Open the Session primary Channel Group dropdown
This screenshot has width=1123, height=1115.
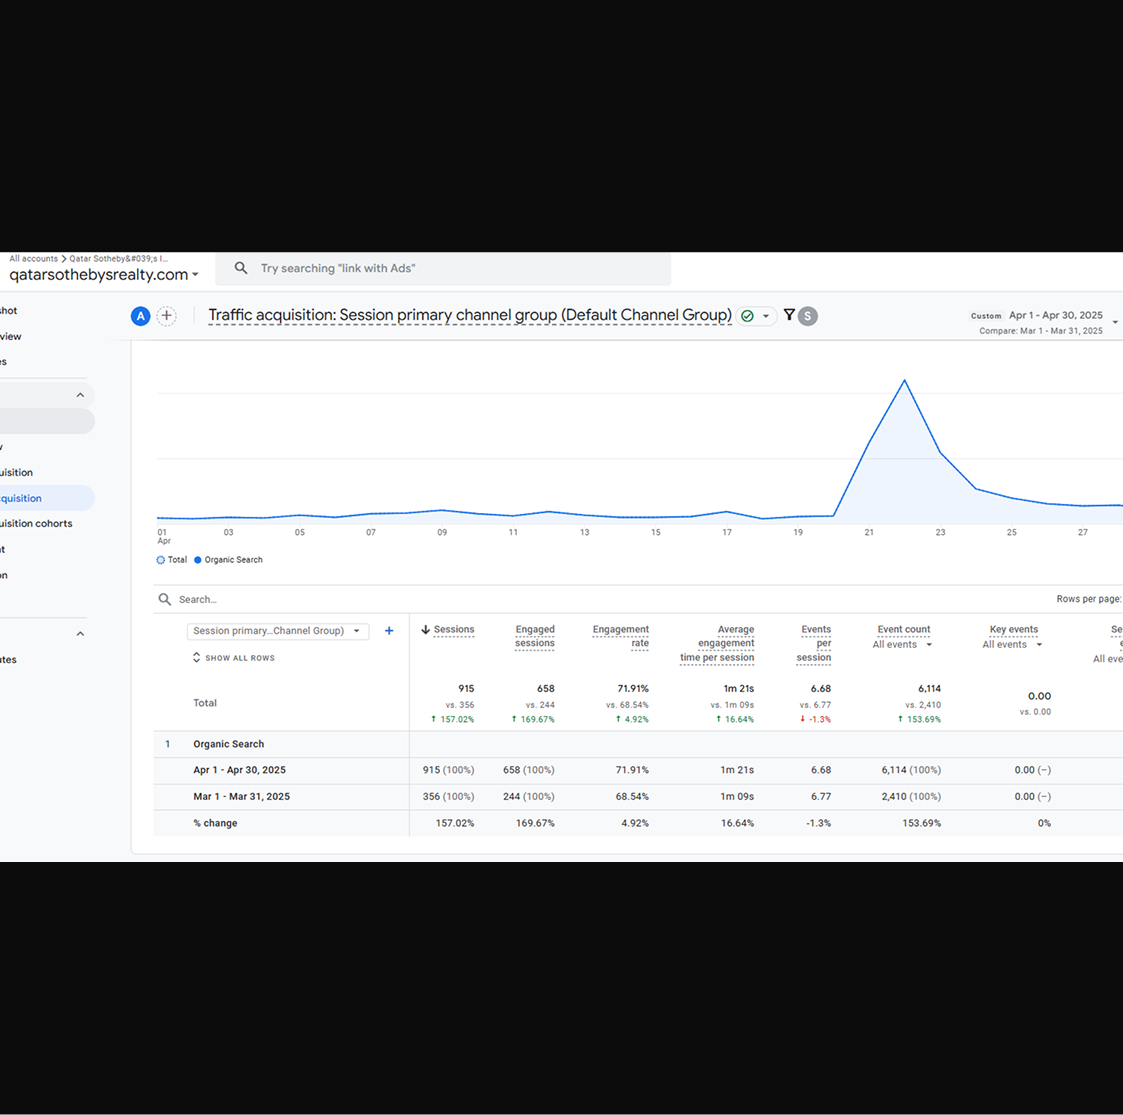click(277, 631)
